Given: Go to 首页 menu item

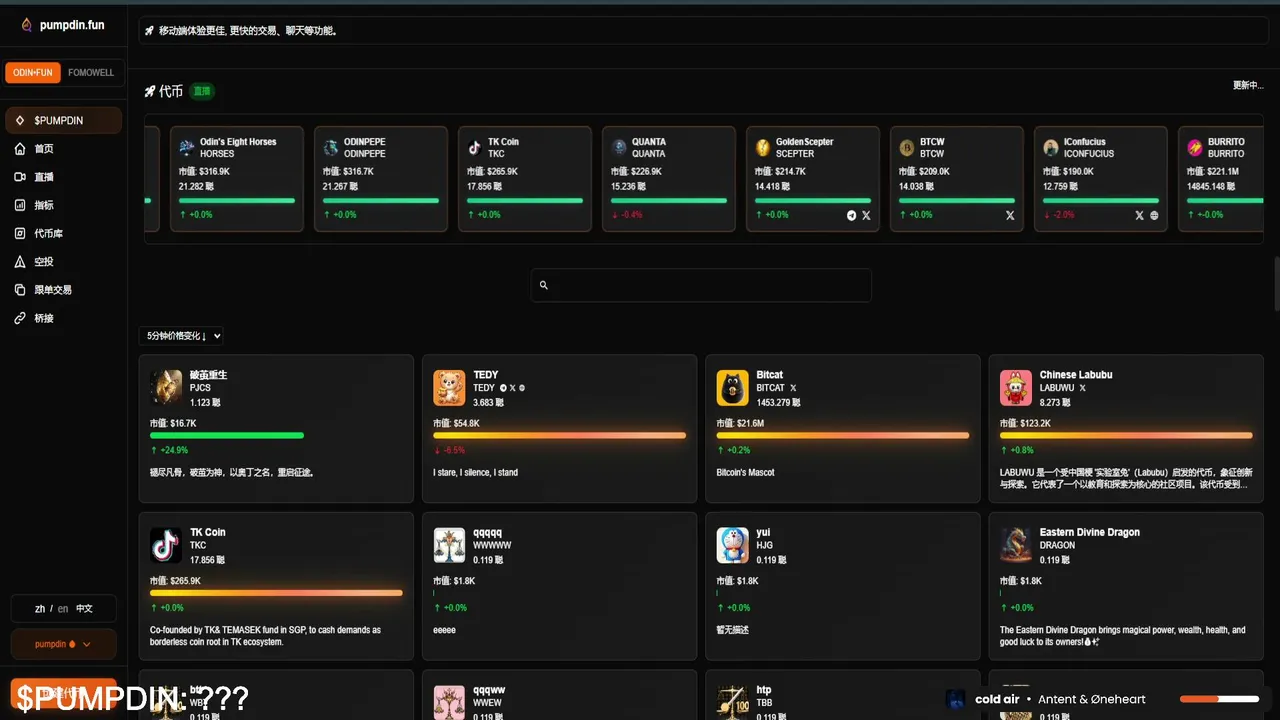Looking at the screenshot, I should [63, 149].
